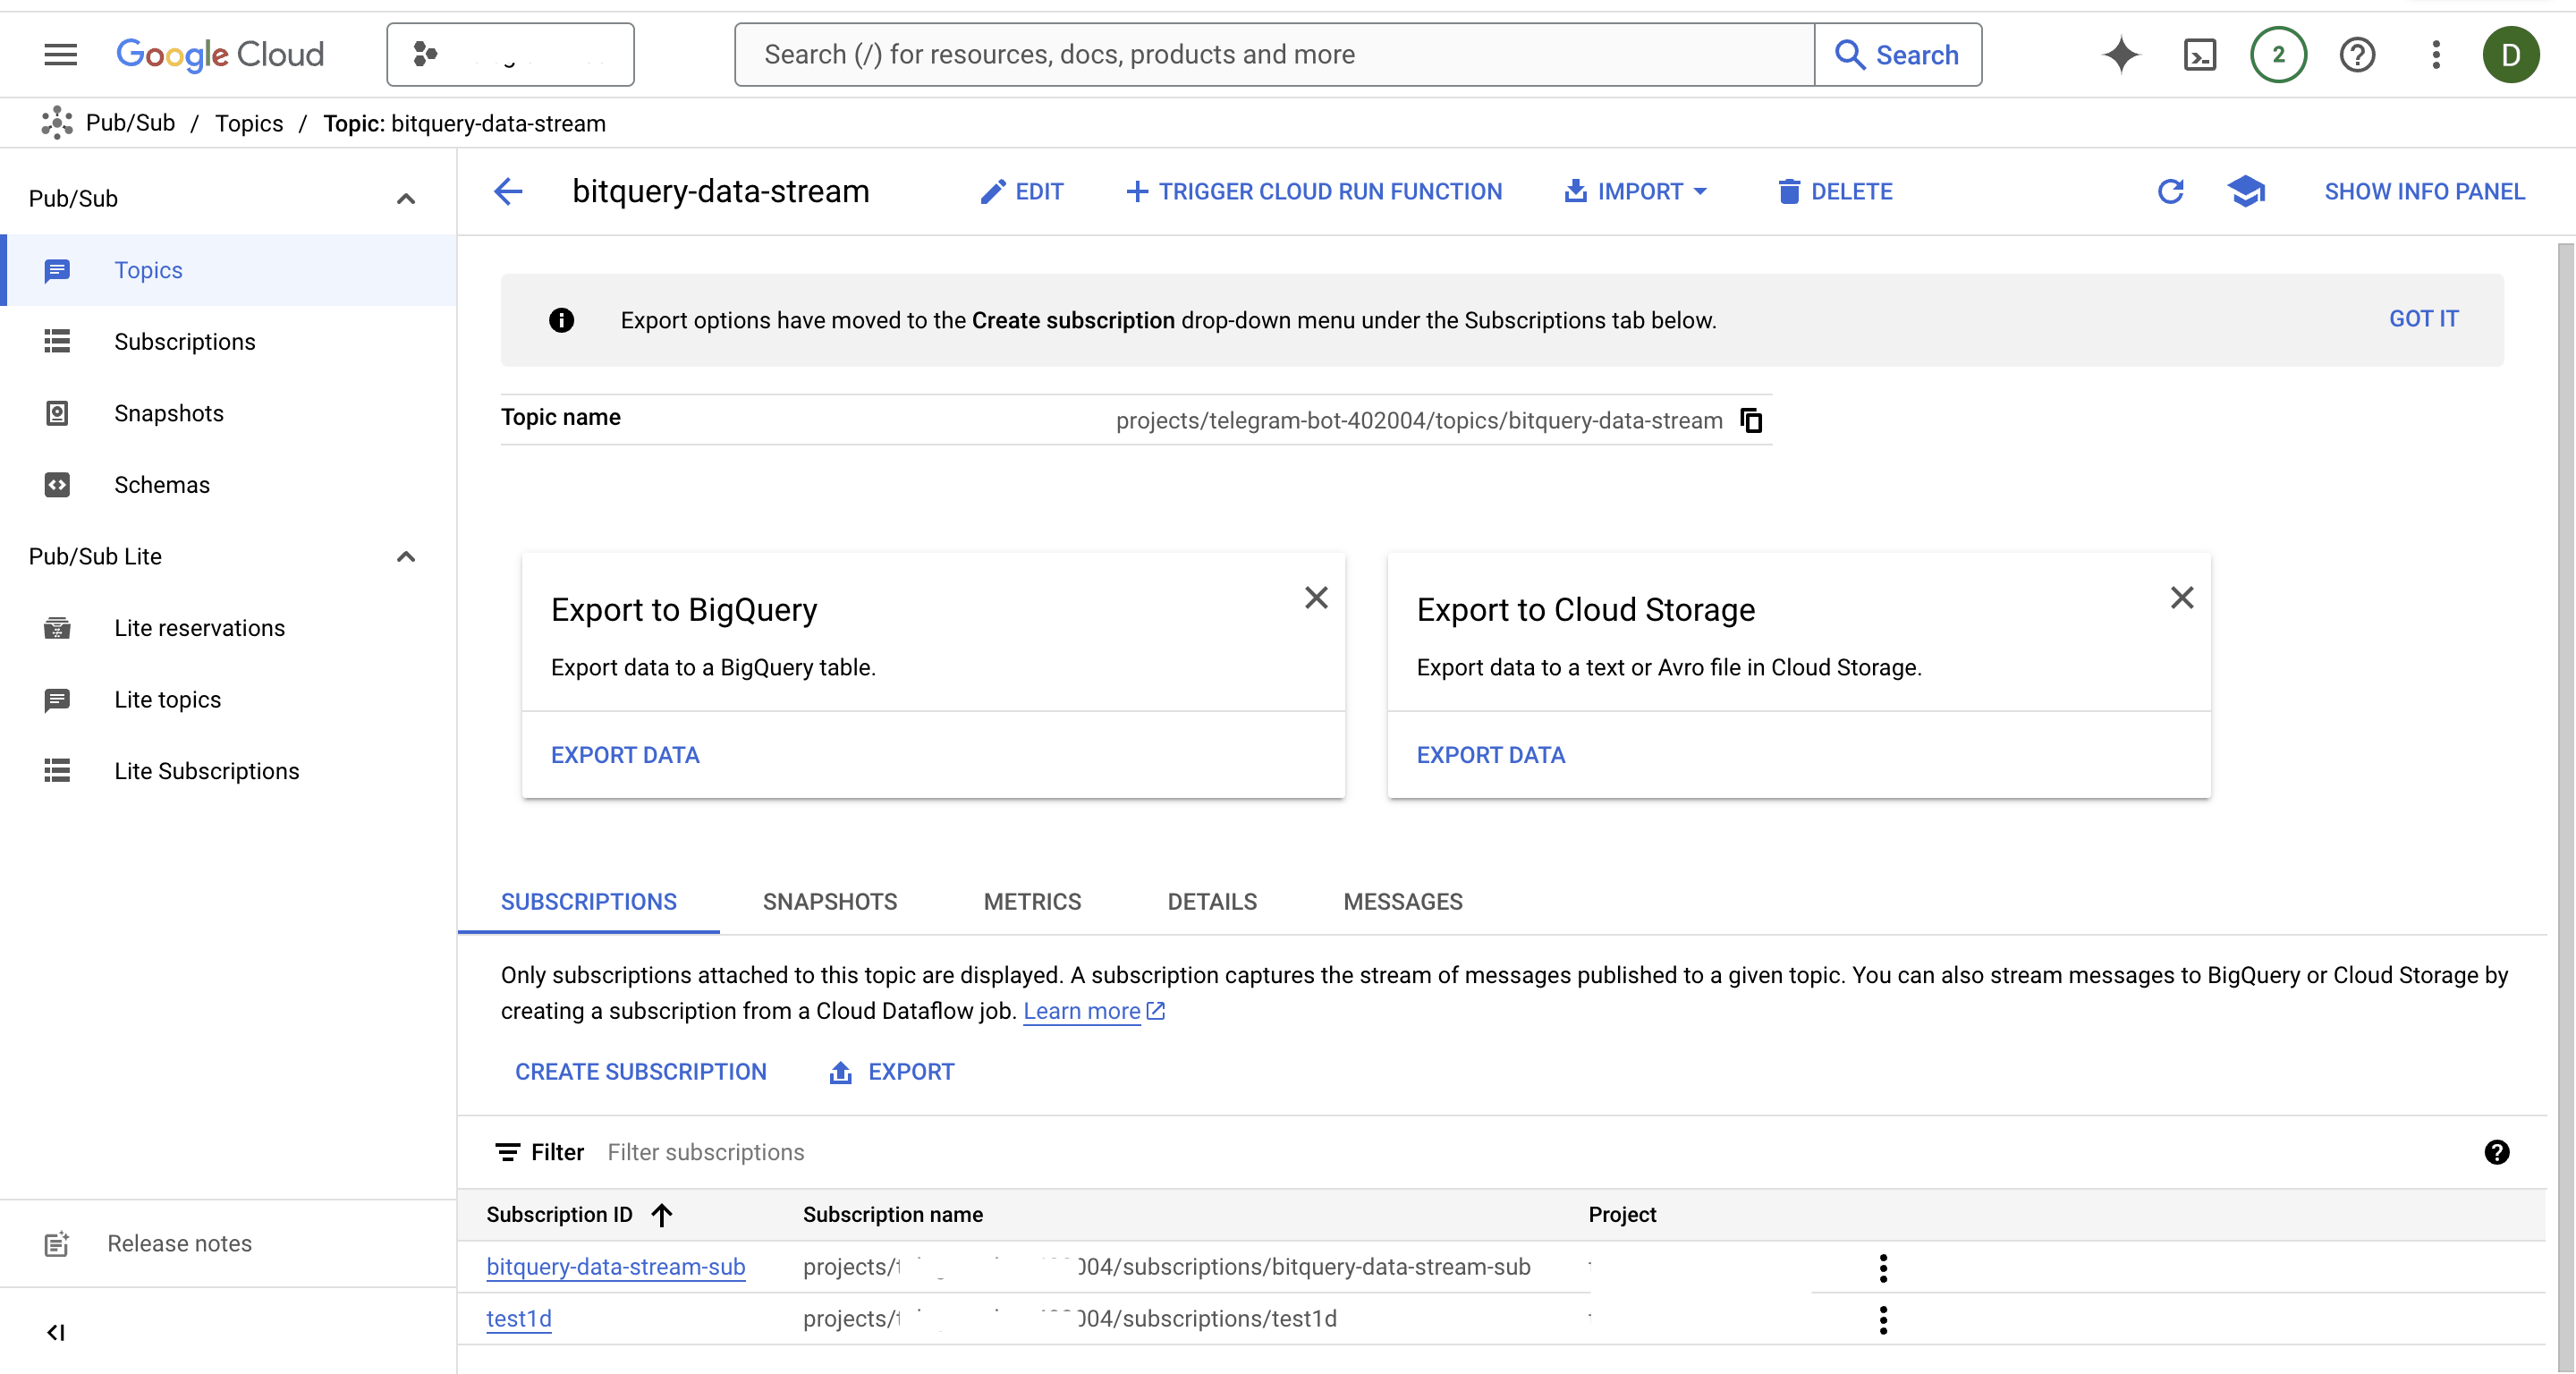Image resolution: width=2576 pixels, height=1374 pixels.
Task: Open actions menu for test1d row
Action: coord(1883,1320)
